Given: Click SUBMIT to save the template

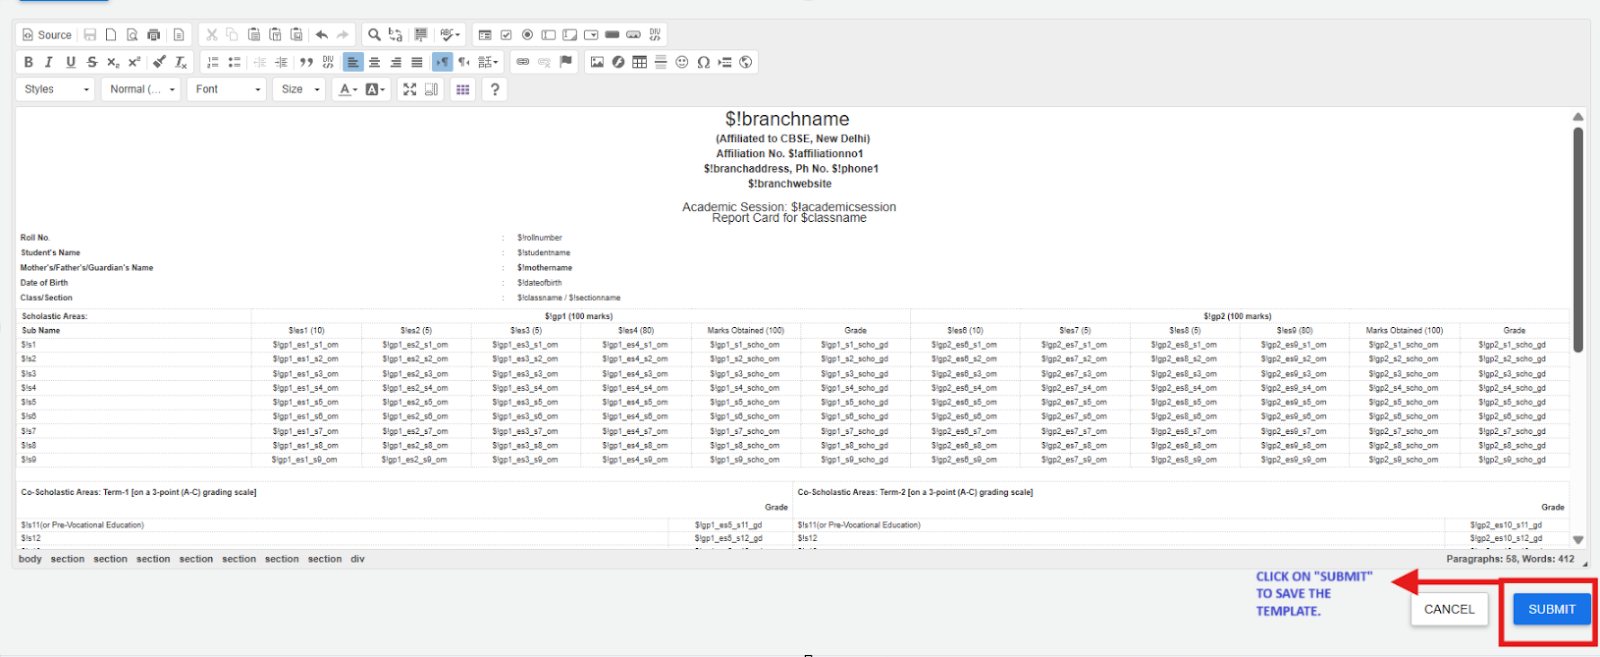Looking at the screenshot, I should [1551, 609].
